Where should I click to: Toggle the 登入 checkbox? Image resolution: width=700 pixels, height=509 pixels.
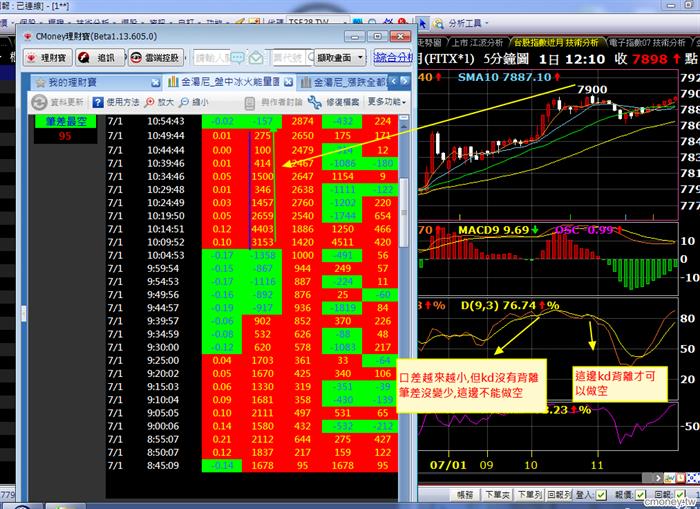tap(601, 495)
